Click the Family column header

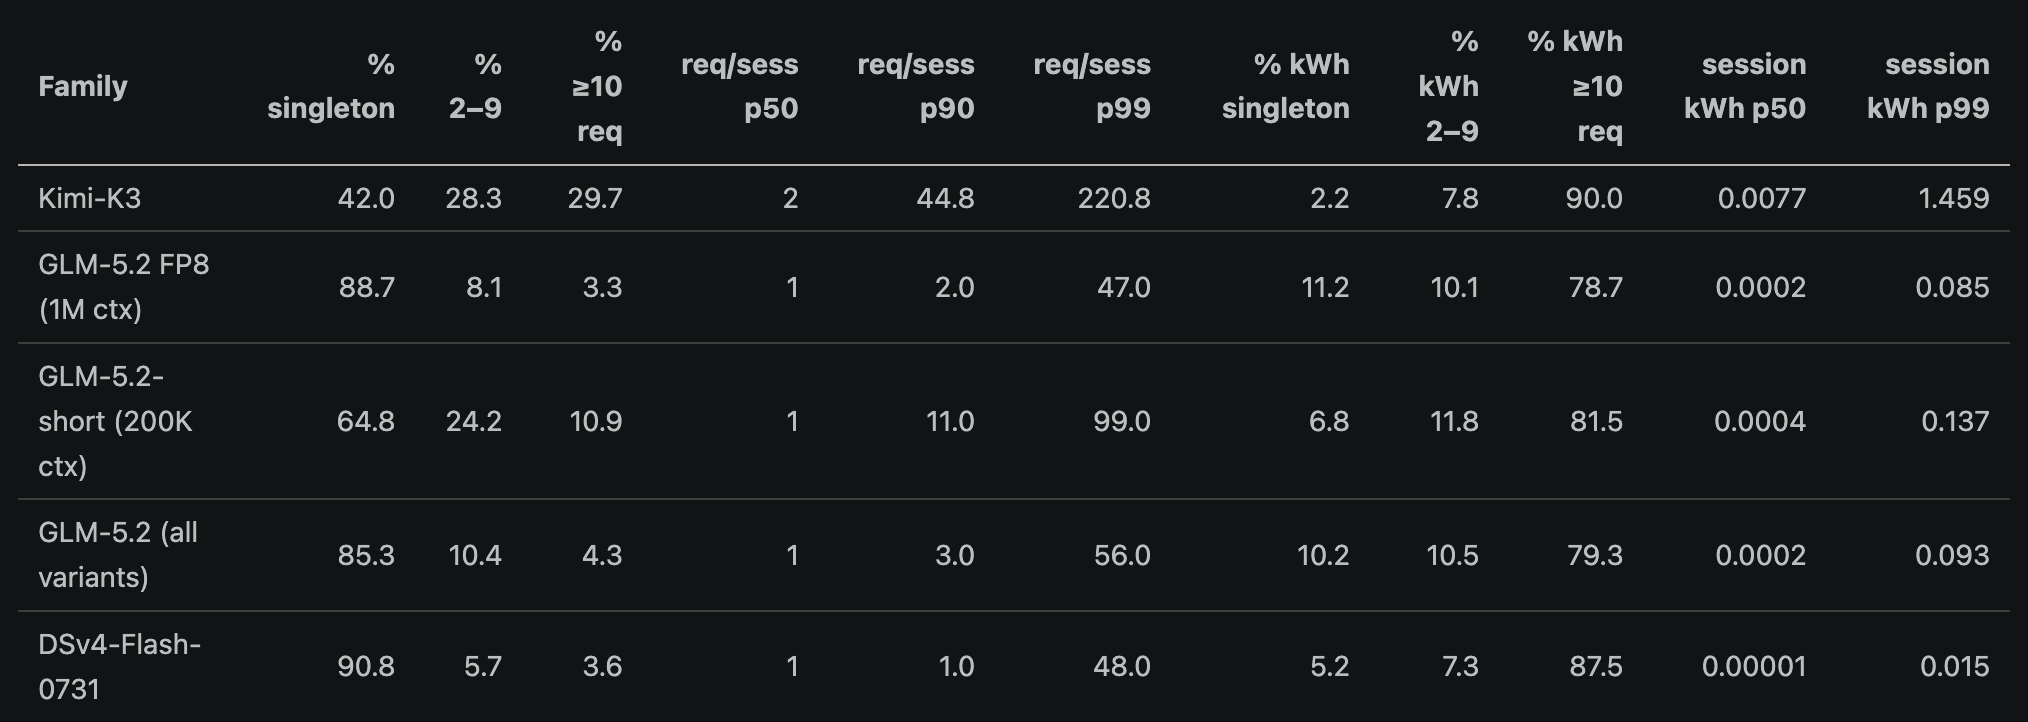[83, 86]
